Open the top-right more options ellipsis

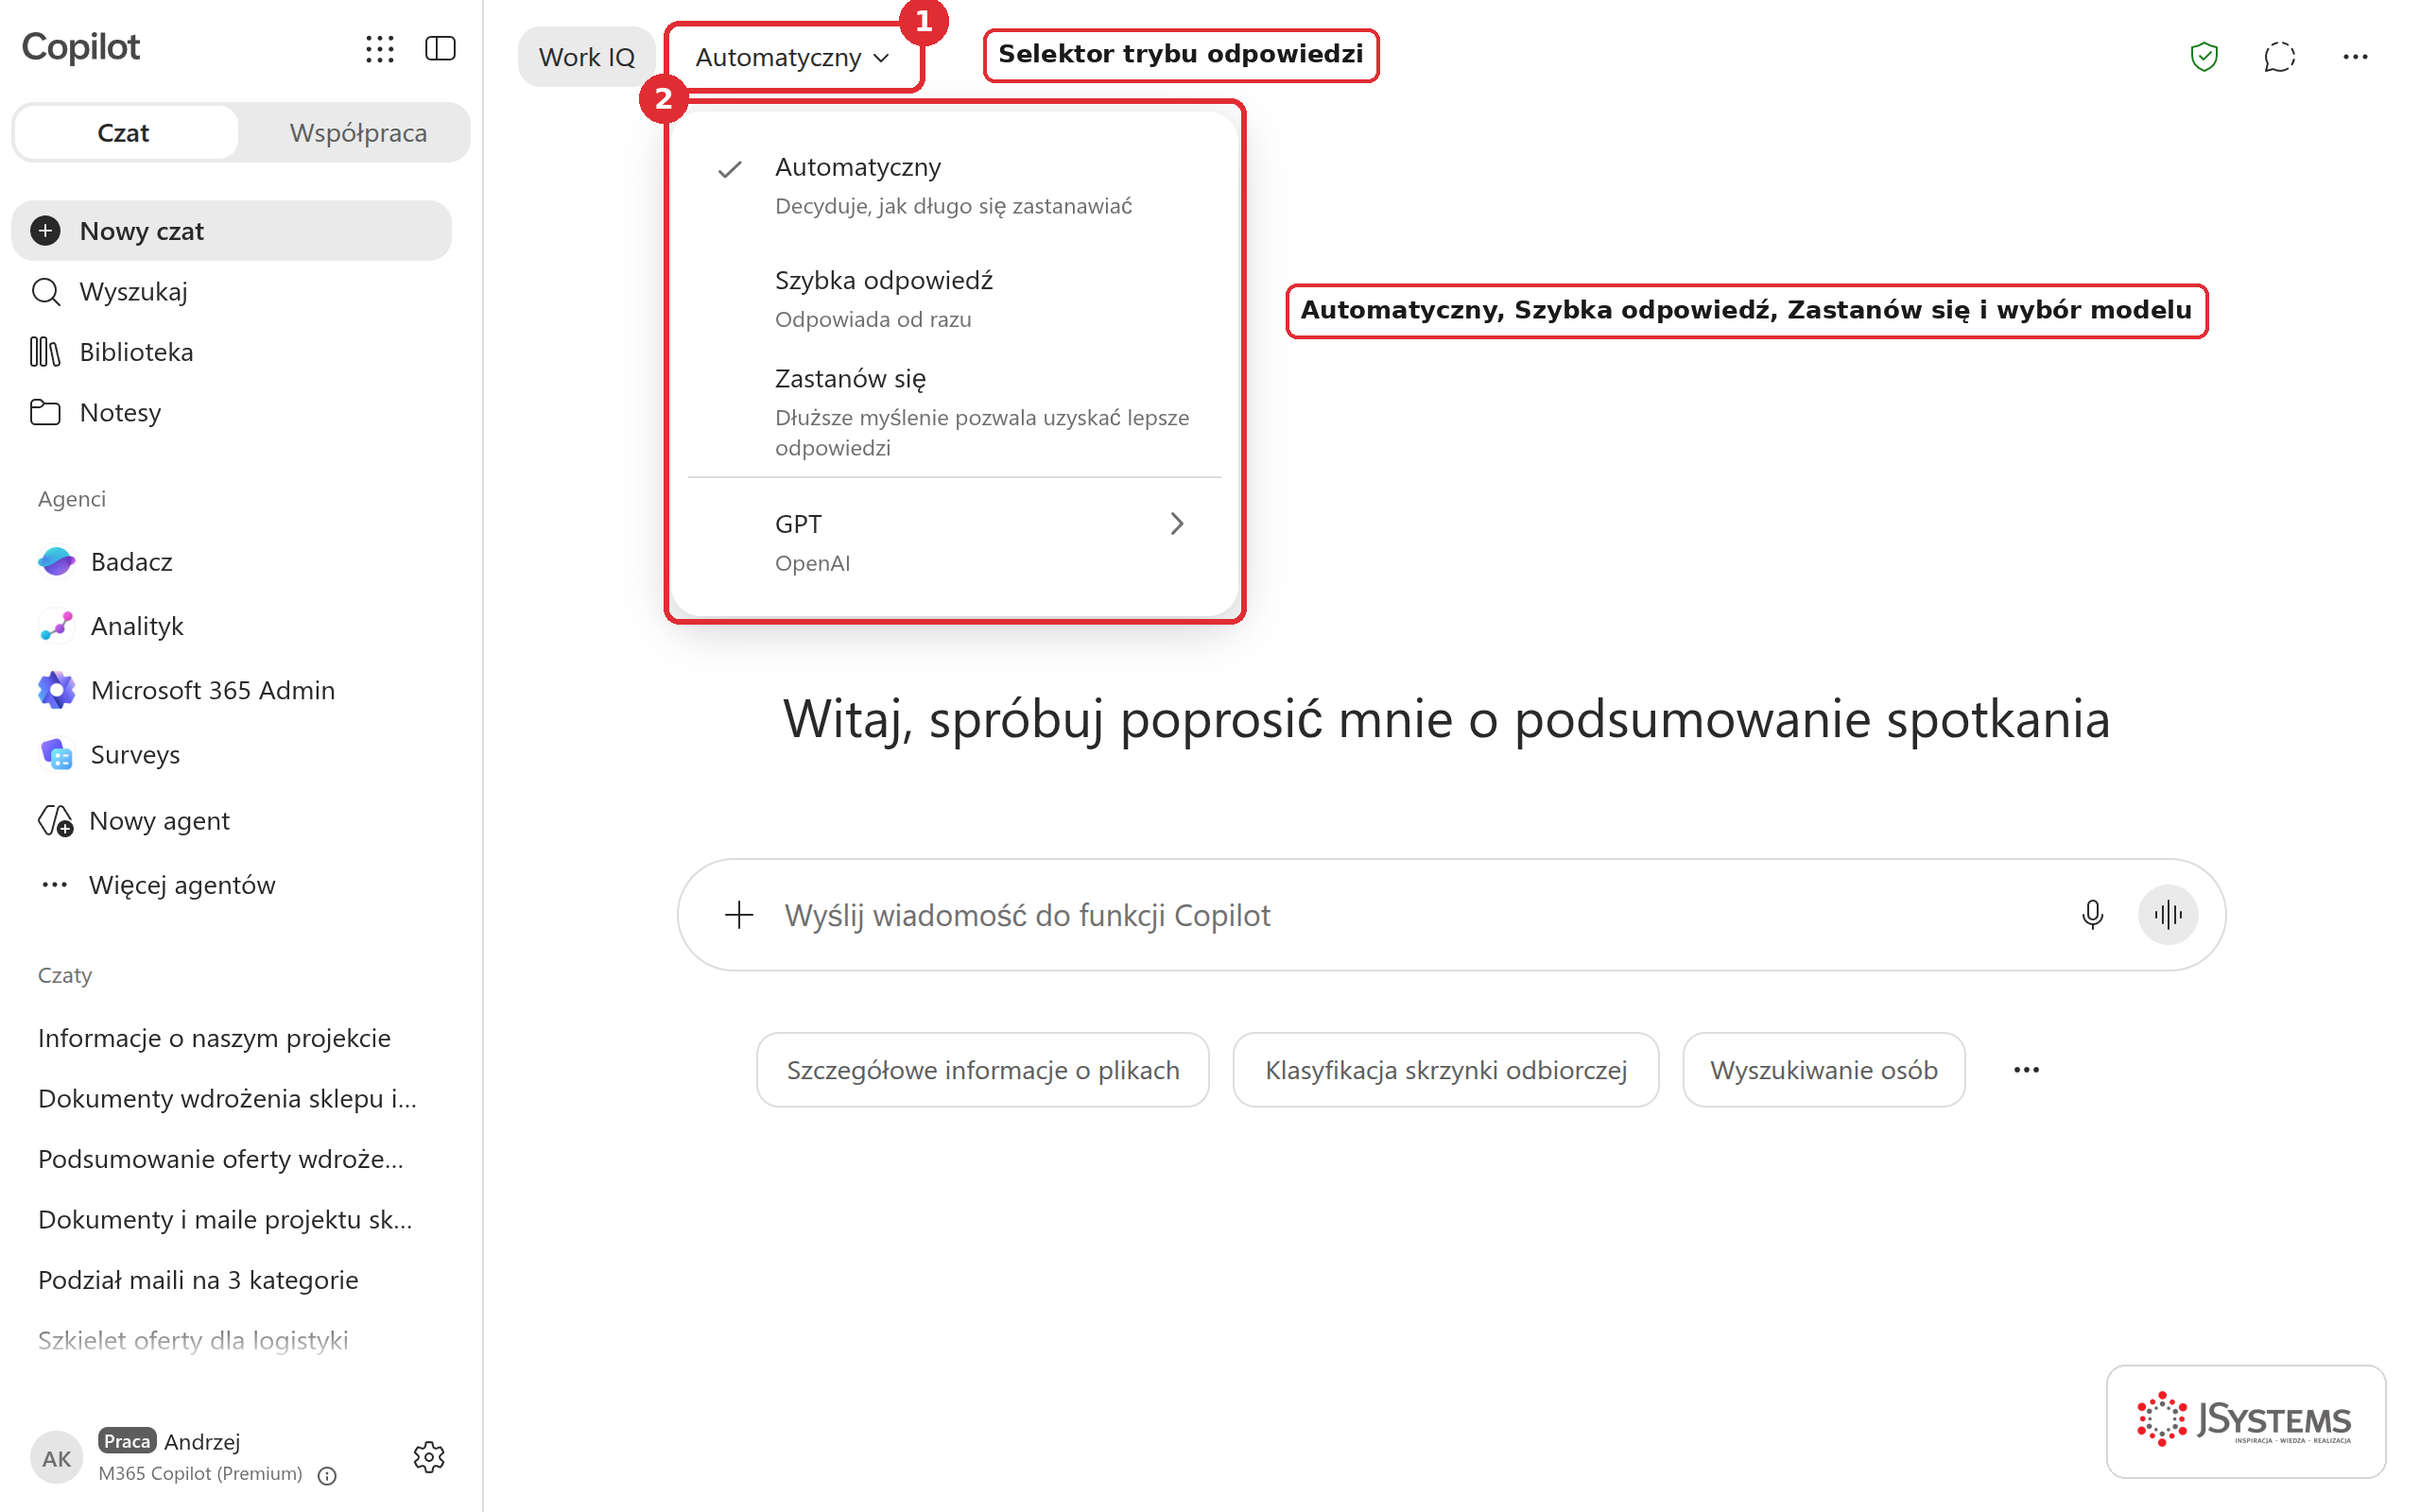(x=2355, y=56)
